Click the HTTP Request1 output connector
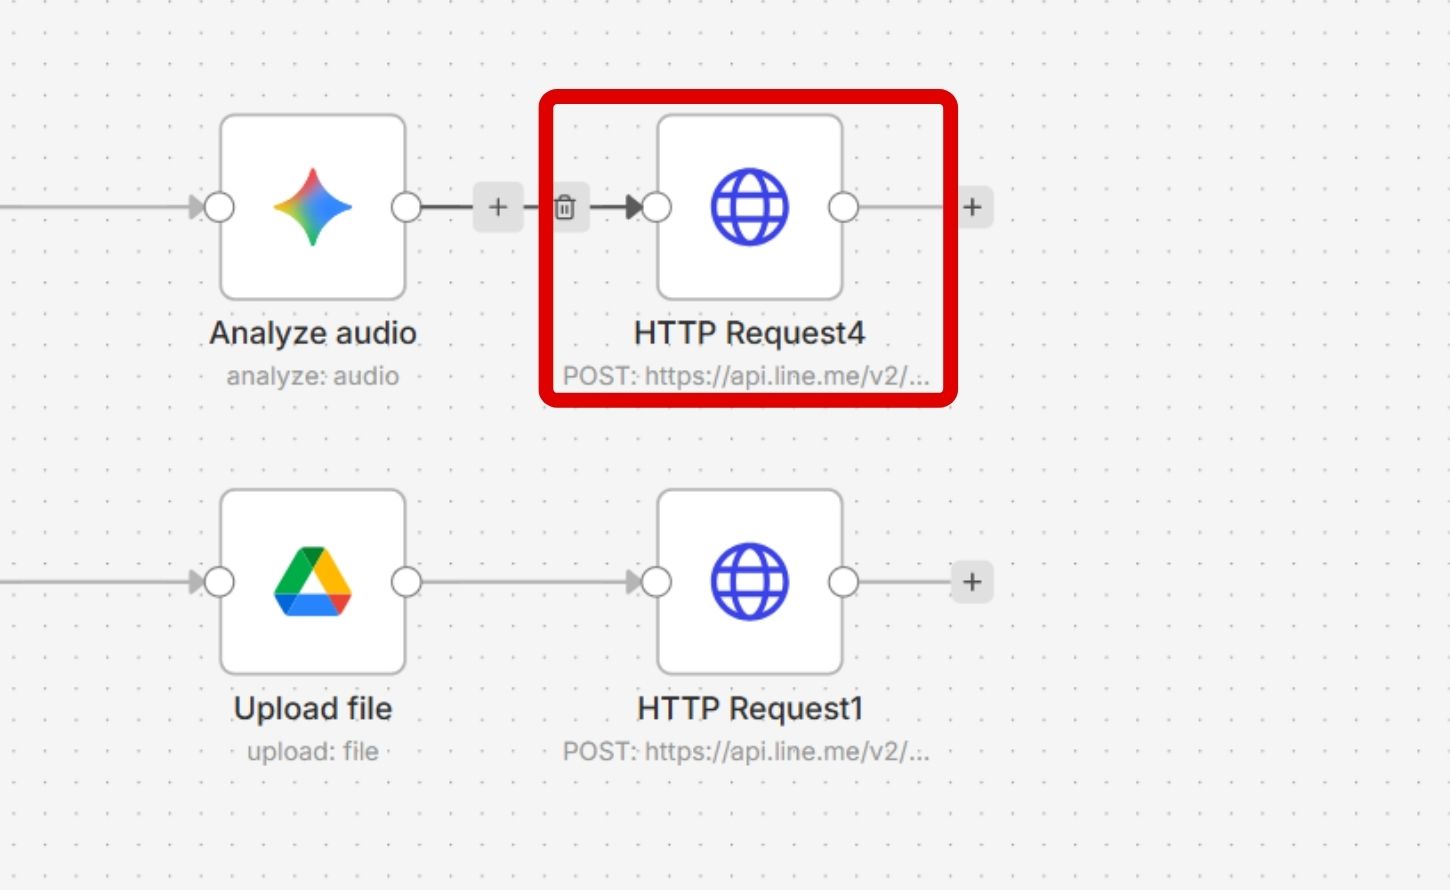Image resolution: width=1450 pixels, height=890 pixels. 843,581
